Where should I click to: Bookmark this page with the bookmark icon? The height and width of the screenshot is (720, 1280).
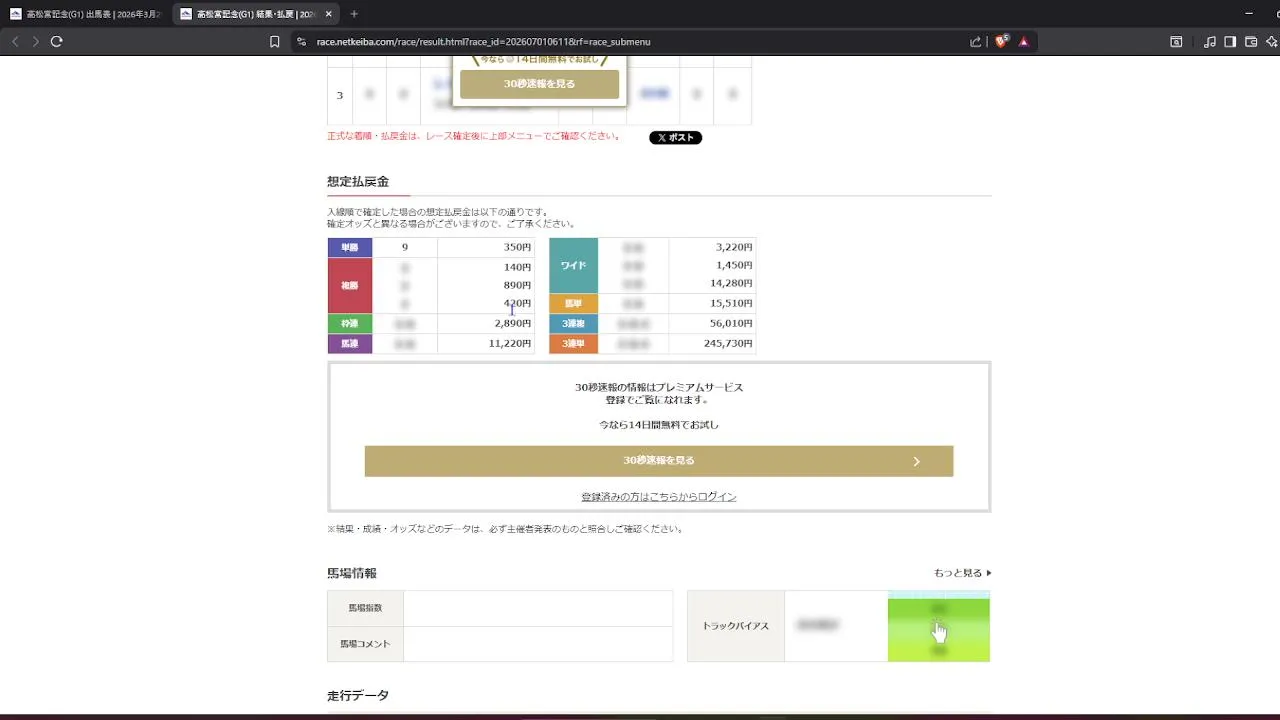(275, 42)
